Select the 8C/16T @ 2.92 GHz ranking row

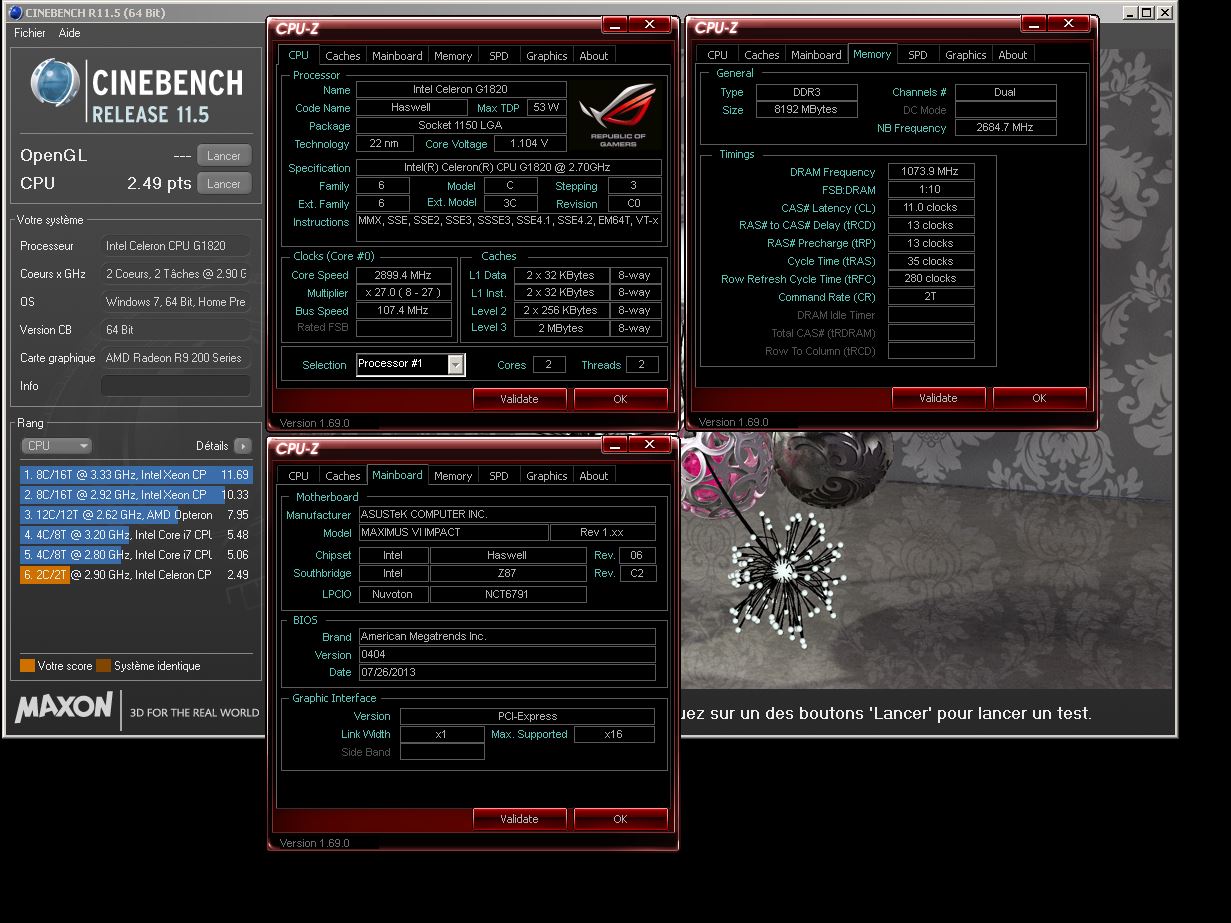pyautogui.click(x=136, y=495)
